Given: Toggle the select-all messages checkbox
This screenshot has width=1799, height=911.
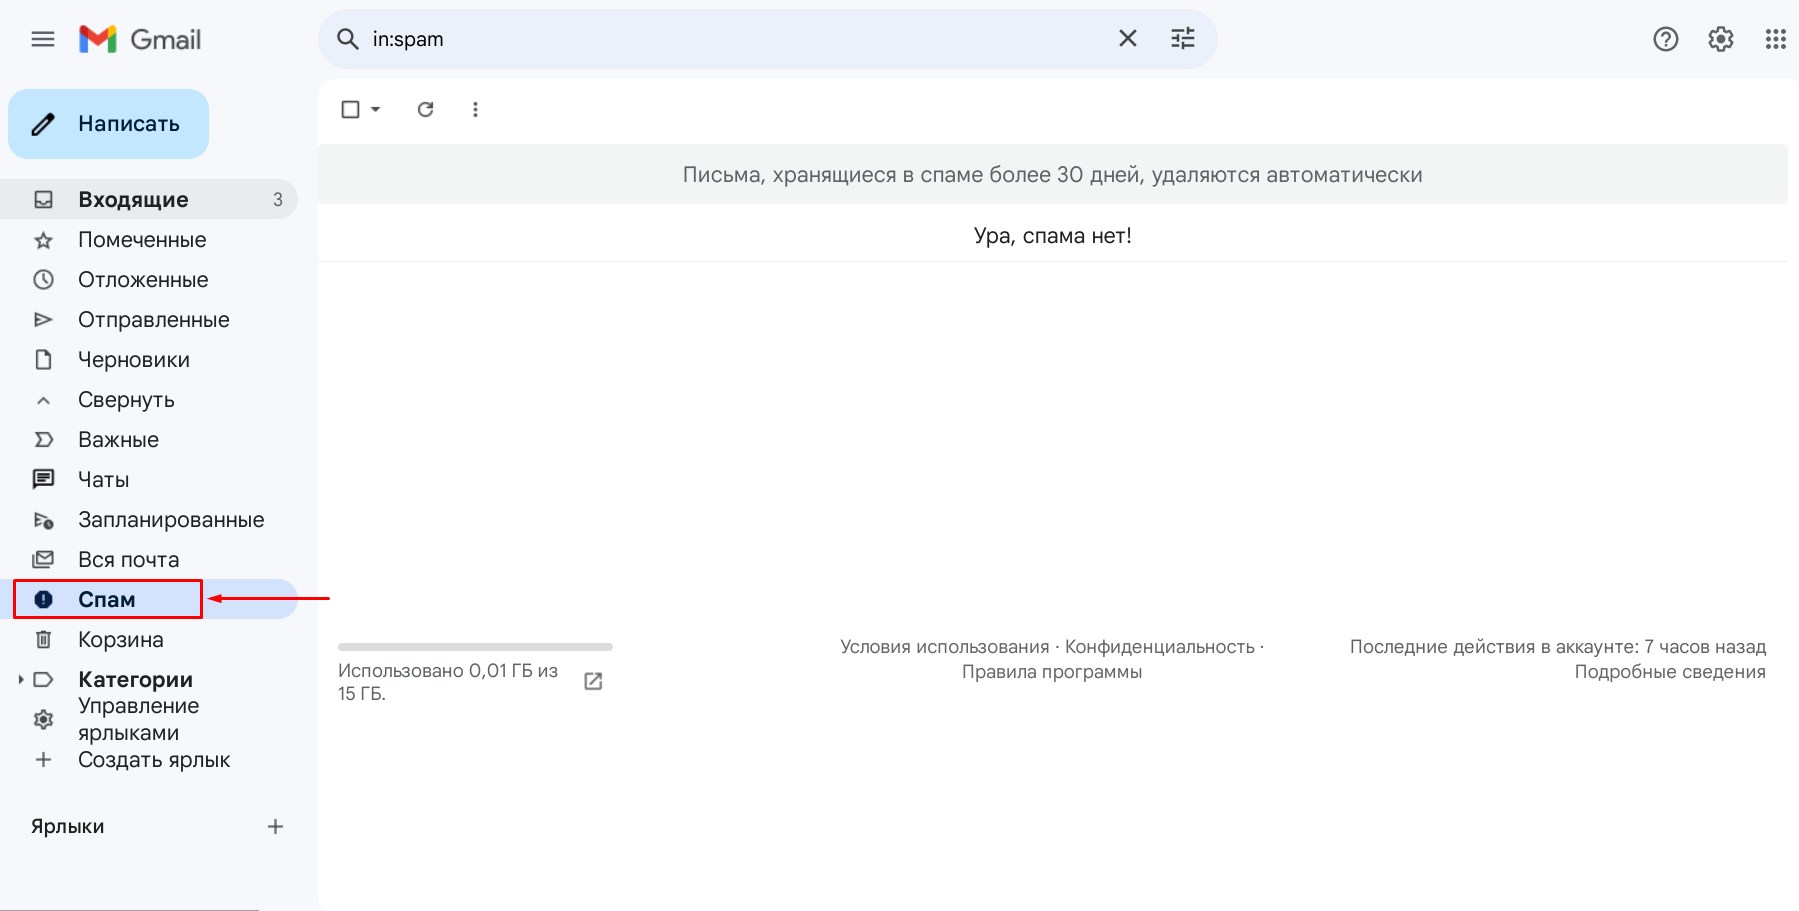Looking at the screenshot, I should pyautogui.click(x=351, y=109).
